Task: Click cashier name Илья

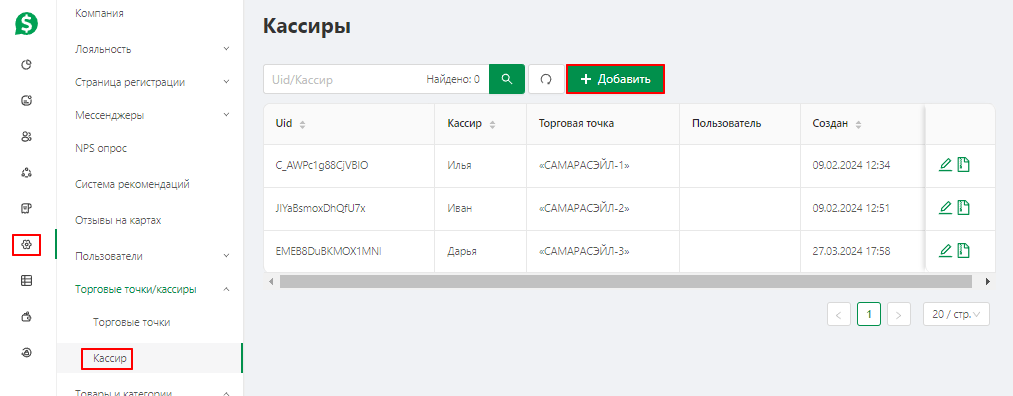Action: click(x=459, y=165)
